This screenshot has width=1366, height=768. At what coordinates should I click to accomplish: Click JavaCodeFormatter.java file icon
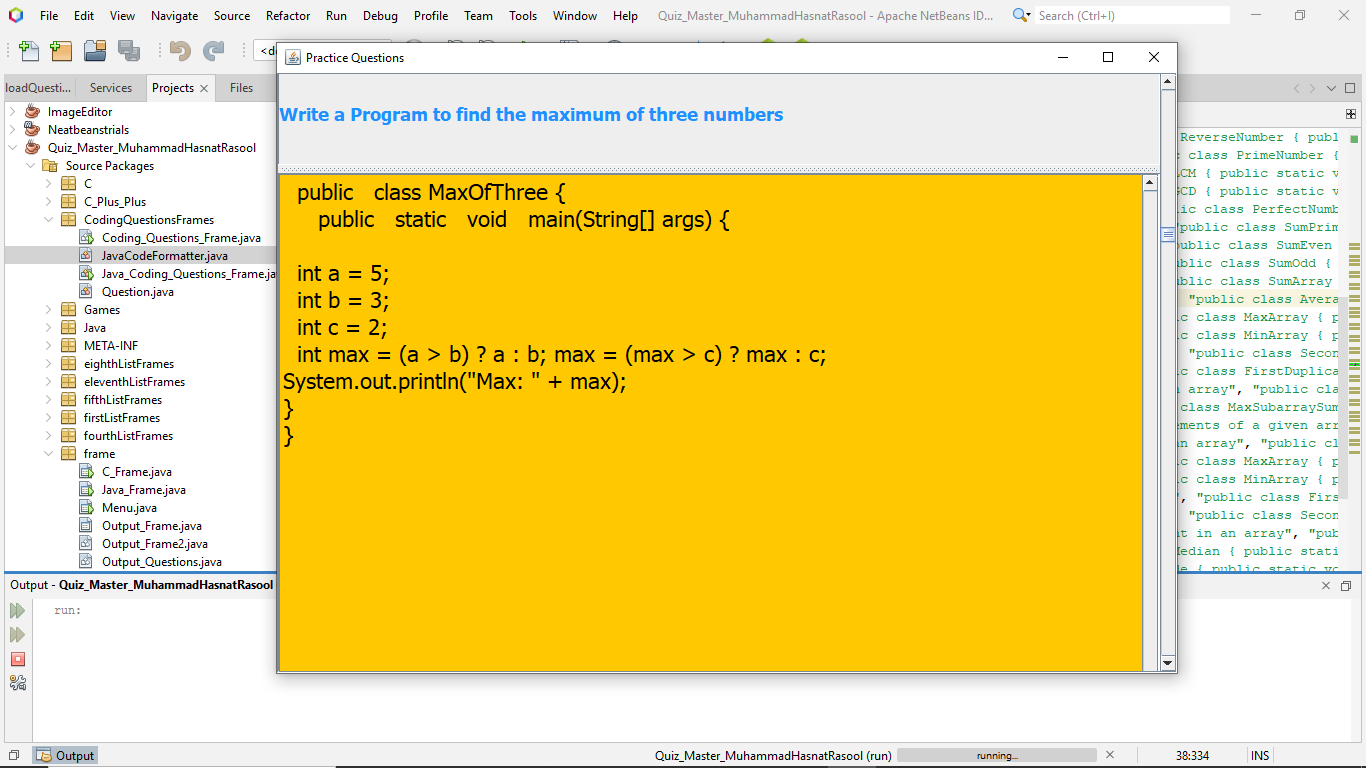87,256
